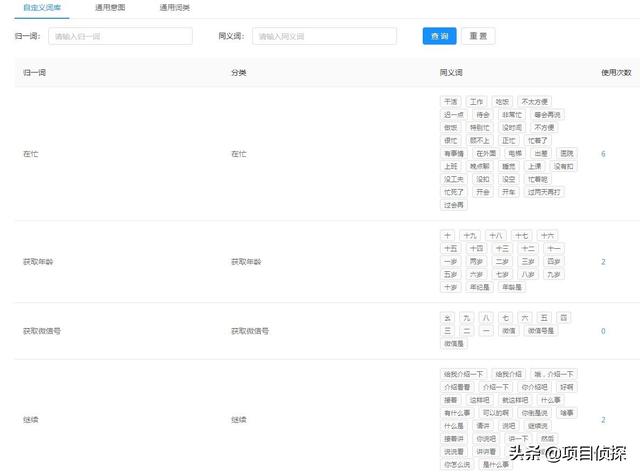640x475 pixels.
Task: Open usage count 0 for 获取微信号 row
Action: tap(603, 331)
